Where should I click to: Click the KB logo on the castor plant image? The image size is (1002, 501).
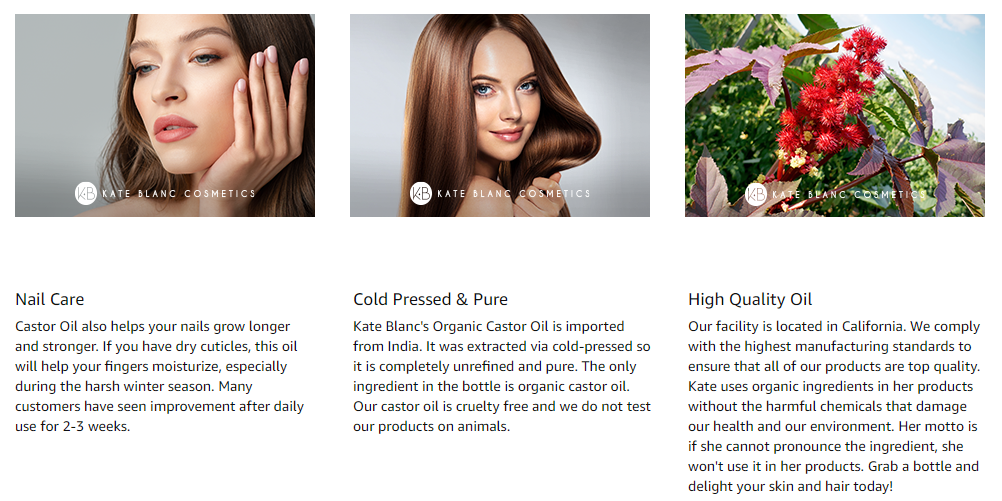click(x=756, y=194)
